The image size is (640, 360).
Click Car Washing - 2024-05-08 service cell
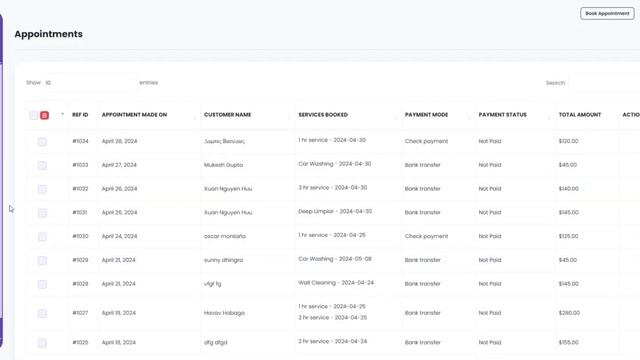[335, 259]
